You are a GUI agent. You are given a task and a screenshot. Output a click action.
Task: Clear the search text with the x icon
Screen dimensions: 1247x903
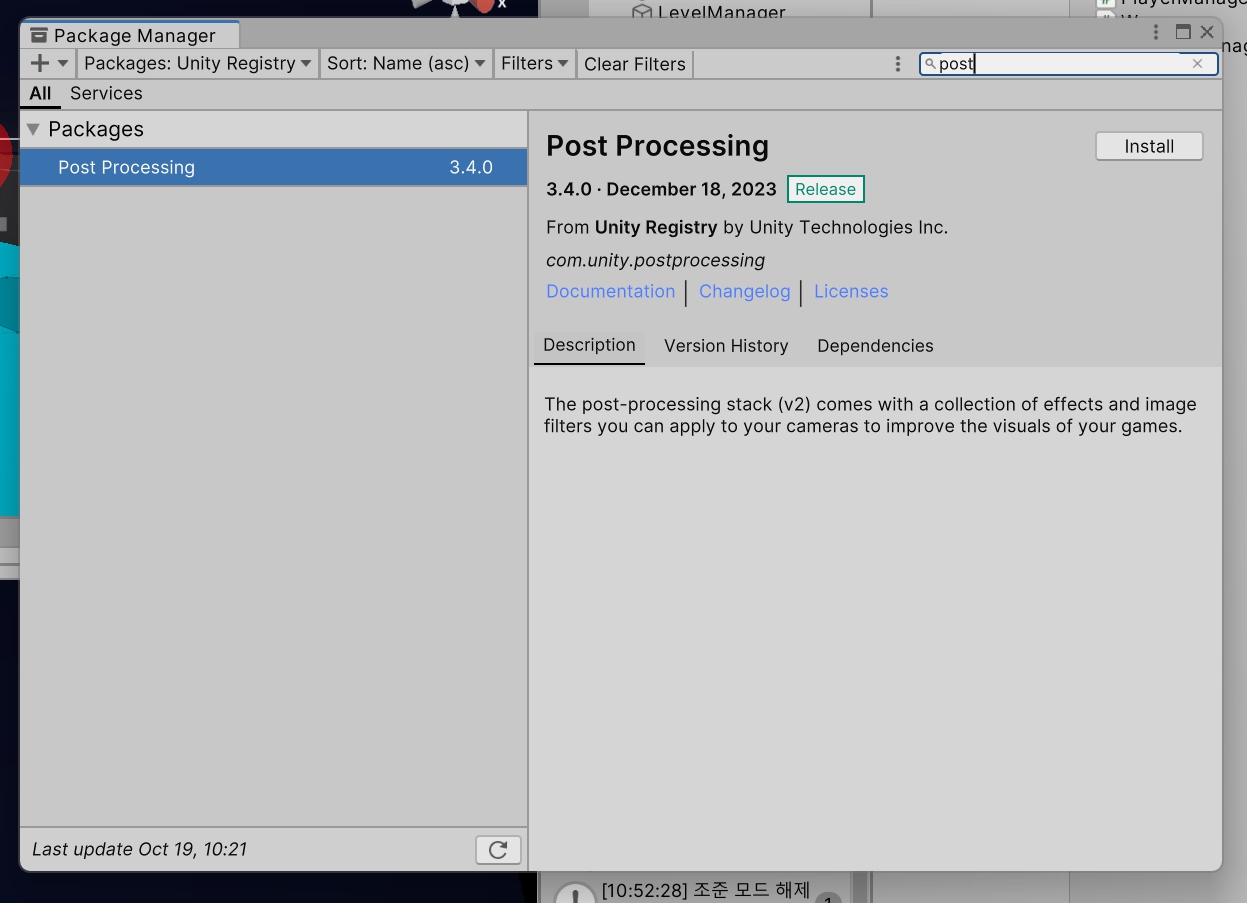click(1197, 64)
